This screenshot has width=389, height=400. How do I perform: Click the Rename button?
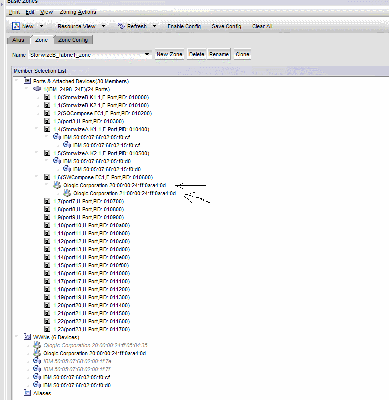click(x=219, y=54)
